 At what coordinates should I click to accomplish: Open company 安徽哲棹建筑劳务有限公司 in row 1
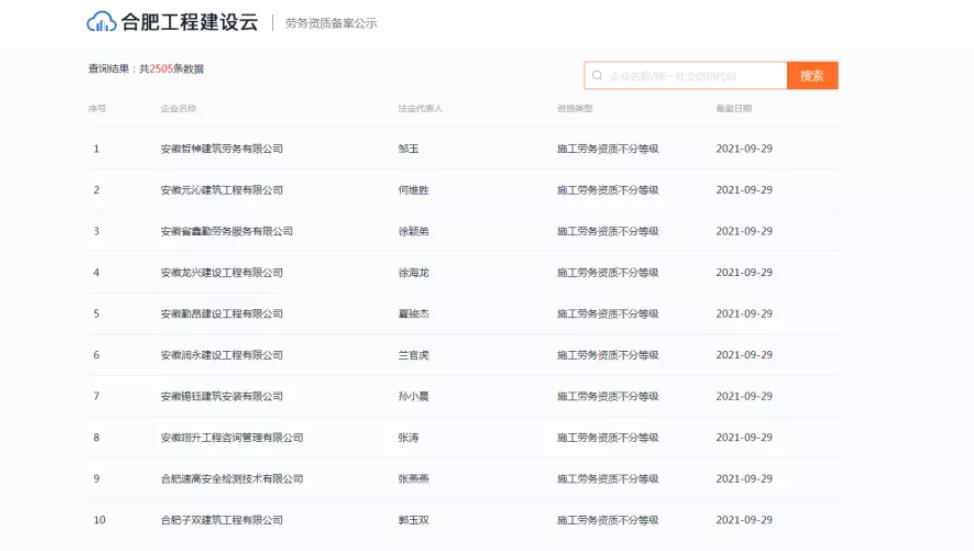coord(221,149)
